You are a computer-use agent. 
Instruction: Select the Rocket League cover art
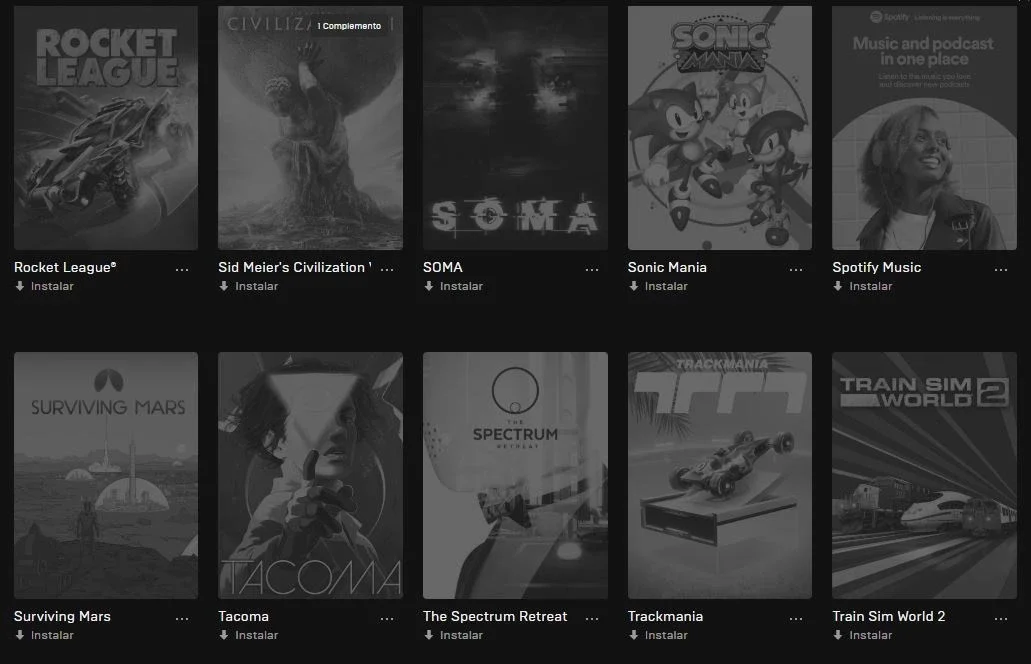tap(106, 128)
